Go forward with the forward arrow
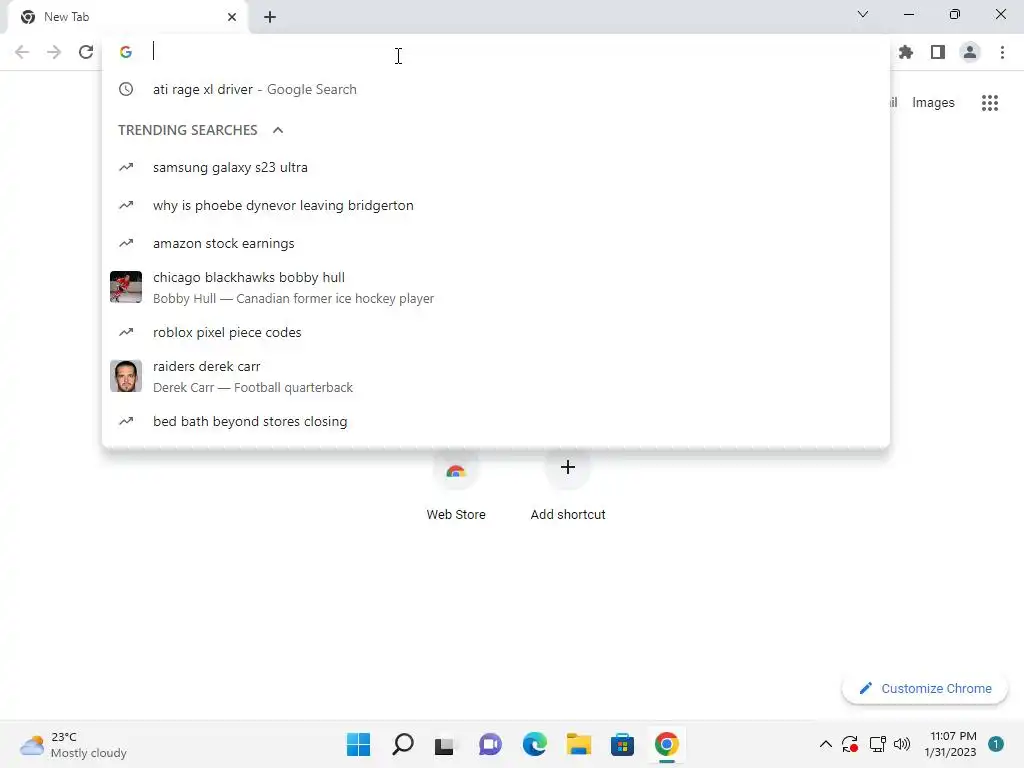Screen dimensions: 1024x768 click(54, 52)
